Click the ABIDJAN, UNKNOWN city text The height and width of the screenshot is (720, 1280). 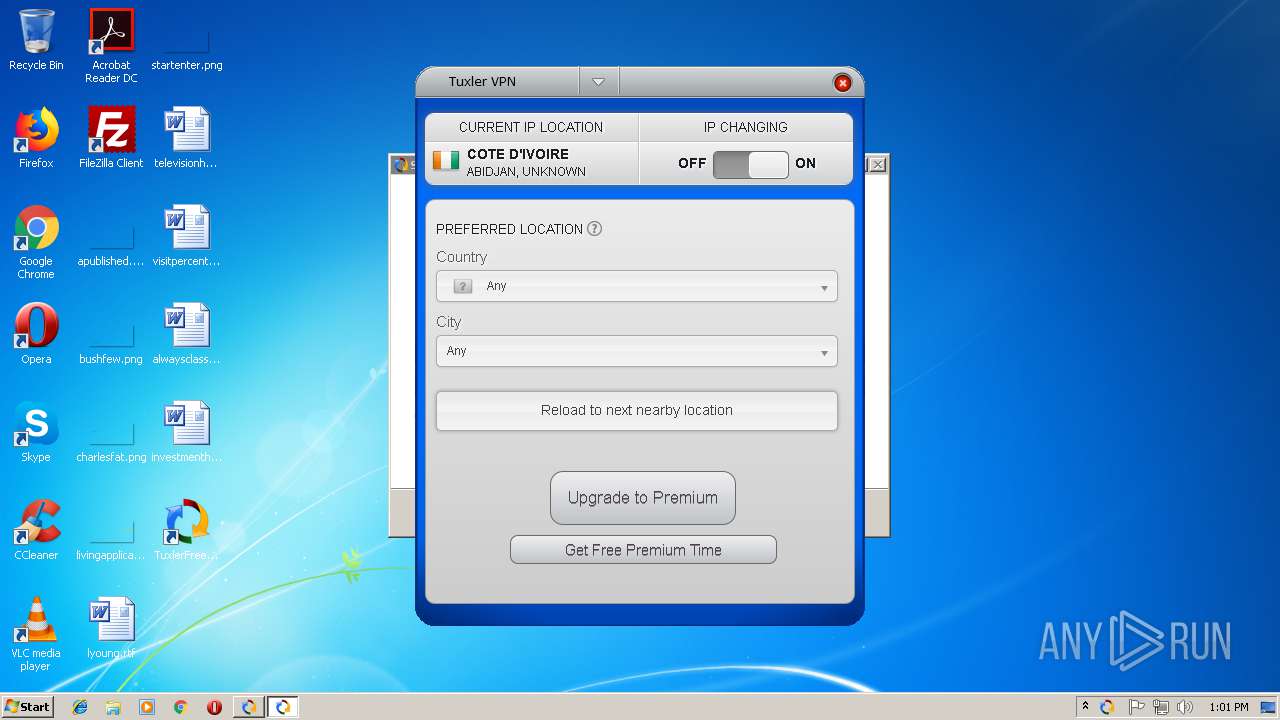coord(526,172)
